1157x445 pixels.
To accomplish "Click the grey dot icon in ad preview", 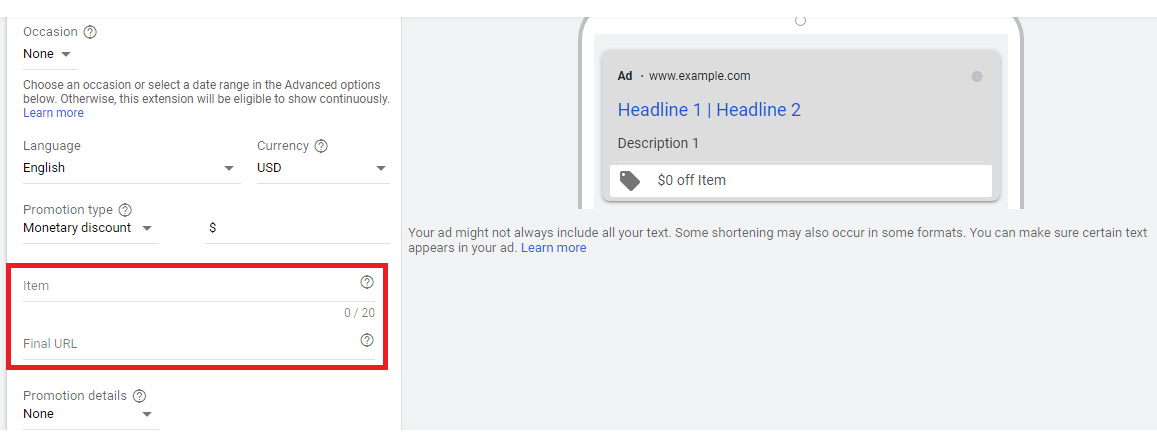I will [x=977, y=76].
